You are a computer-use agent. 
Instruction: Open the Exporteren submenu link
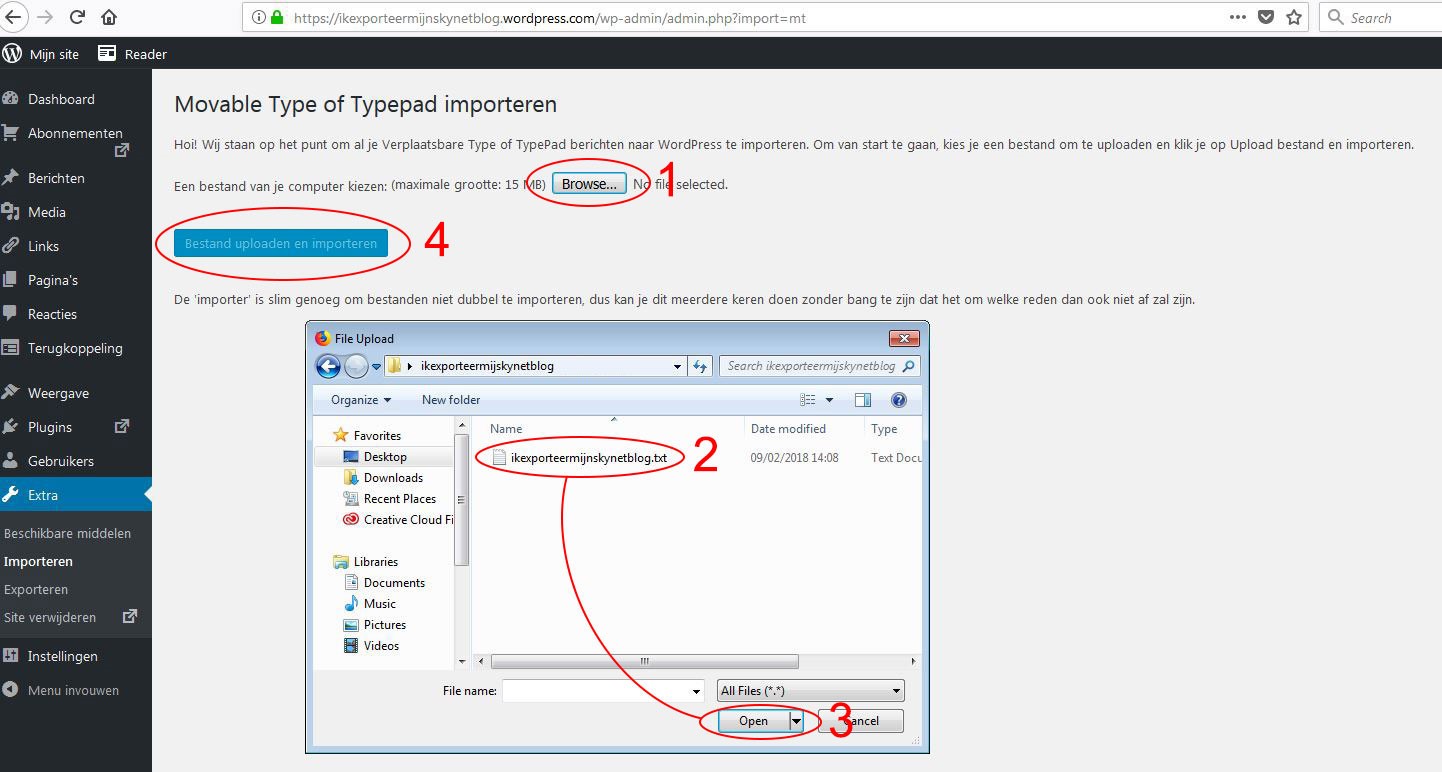pyautogui.click(x=36, y=589)
